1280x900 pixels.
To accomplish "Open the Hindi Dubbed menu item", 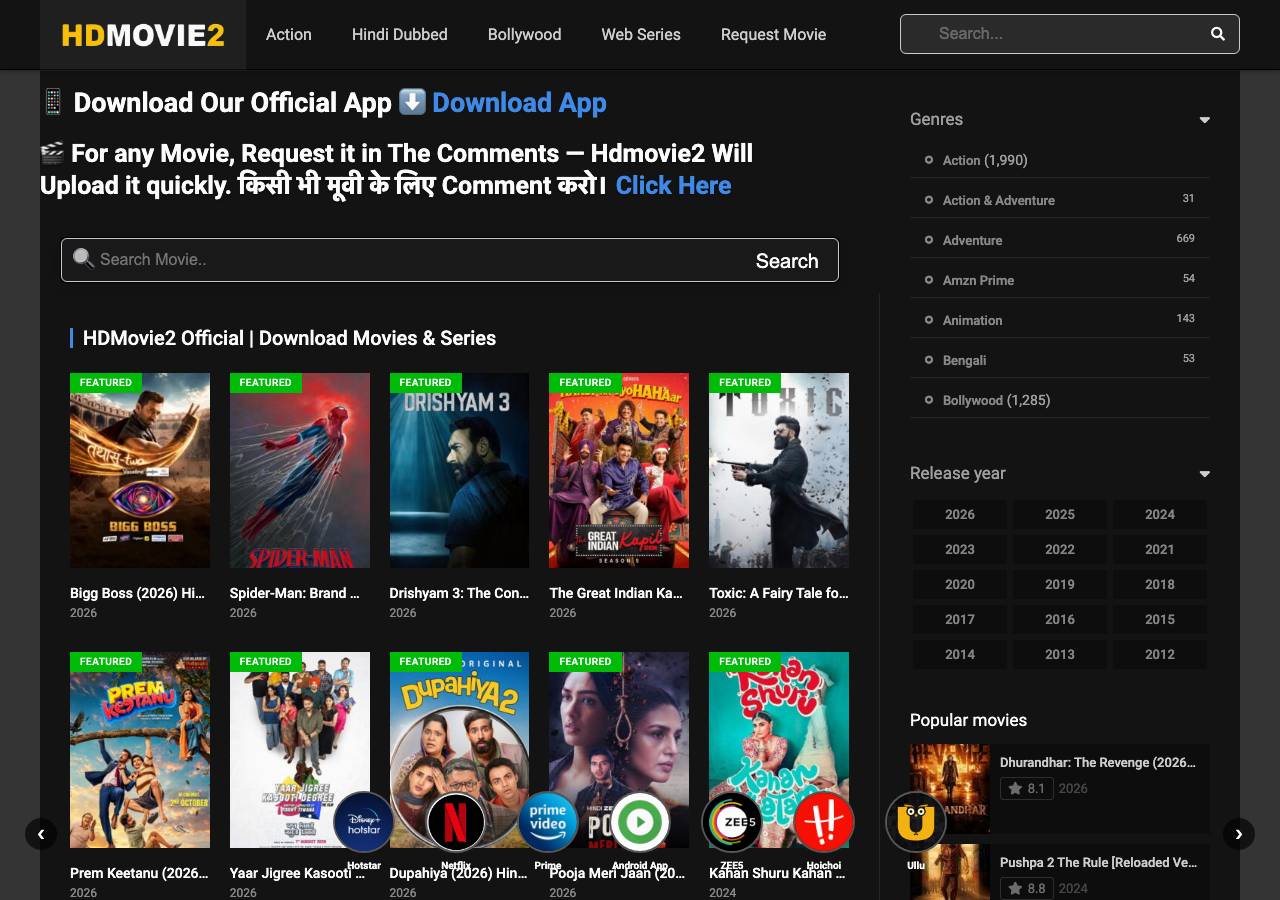I will [x=400, y=34].
